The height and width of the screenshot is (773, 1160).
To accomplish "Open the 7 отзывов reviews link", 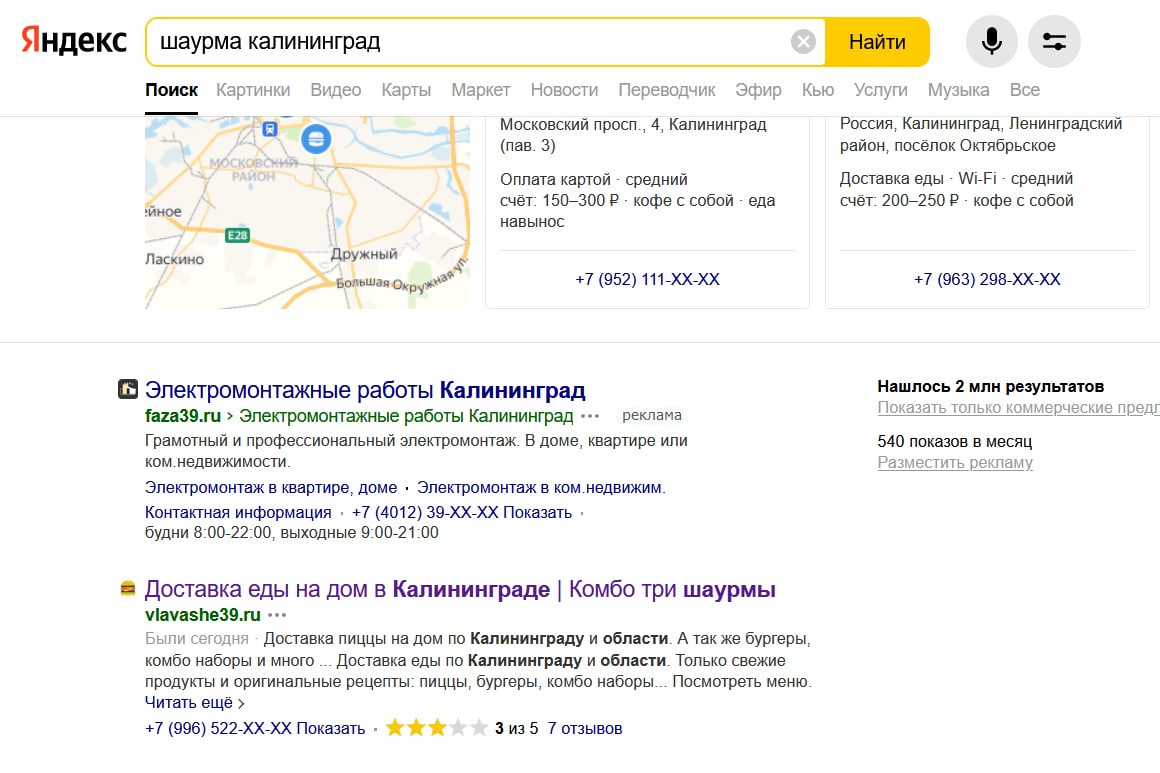I will [x=584, y=729].
